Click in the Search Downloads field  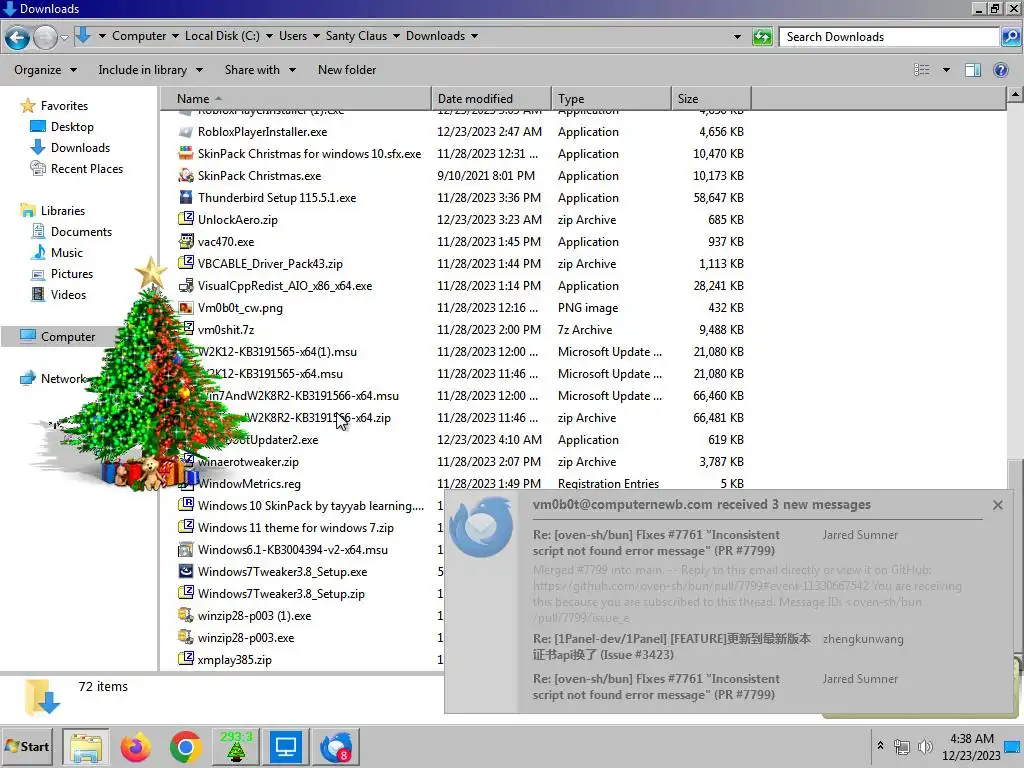pos(889,37)
